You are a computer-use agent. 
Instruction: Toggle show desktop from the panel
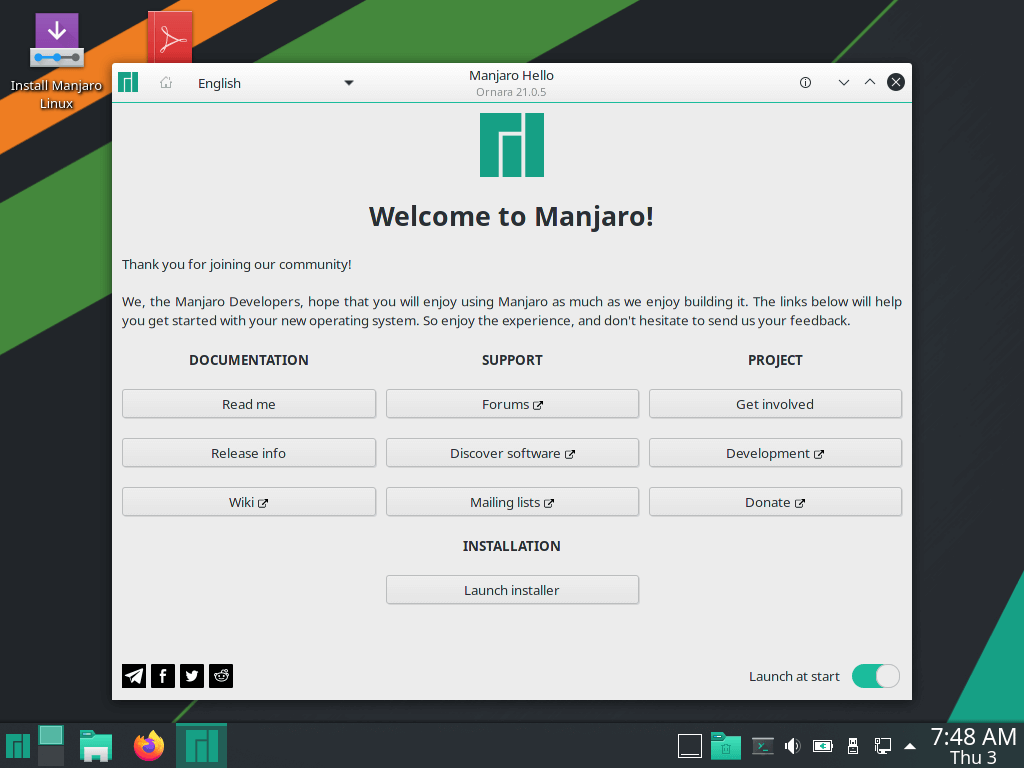tap(690, 746)
